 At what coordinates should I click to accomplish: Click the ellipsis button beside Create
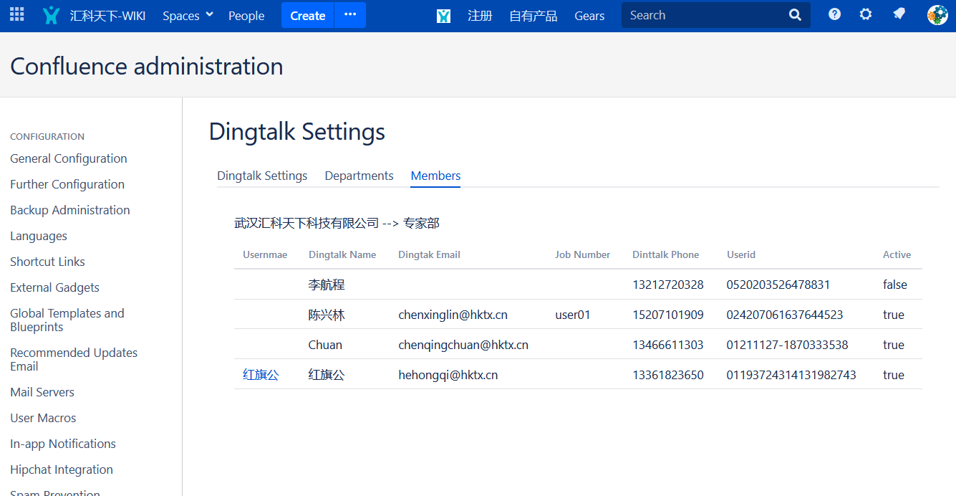tap(350, 15)
